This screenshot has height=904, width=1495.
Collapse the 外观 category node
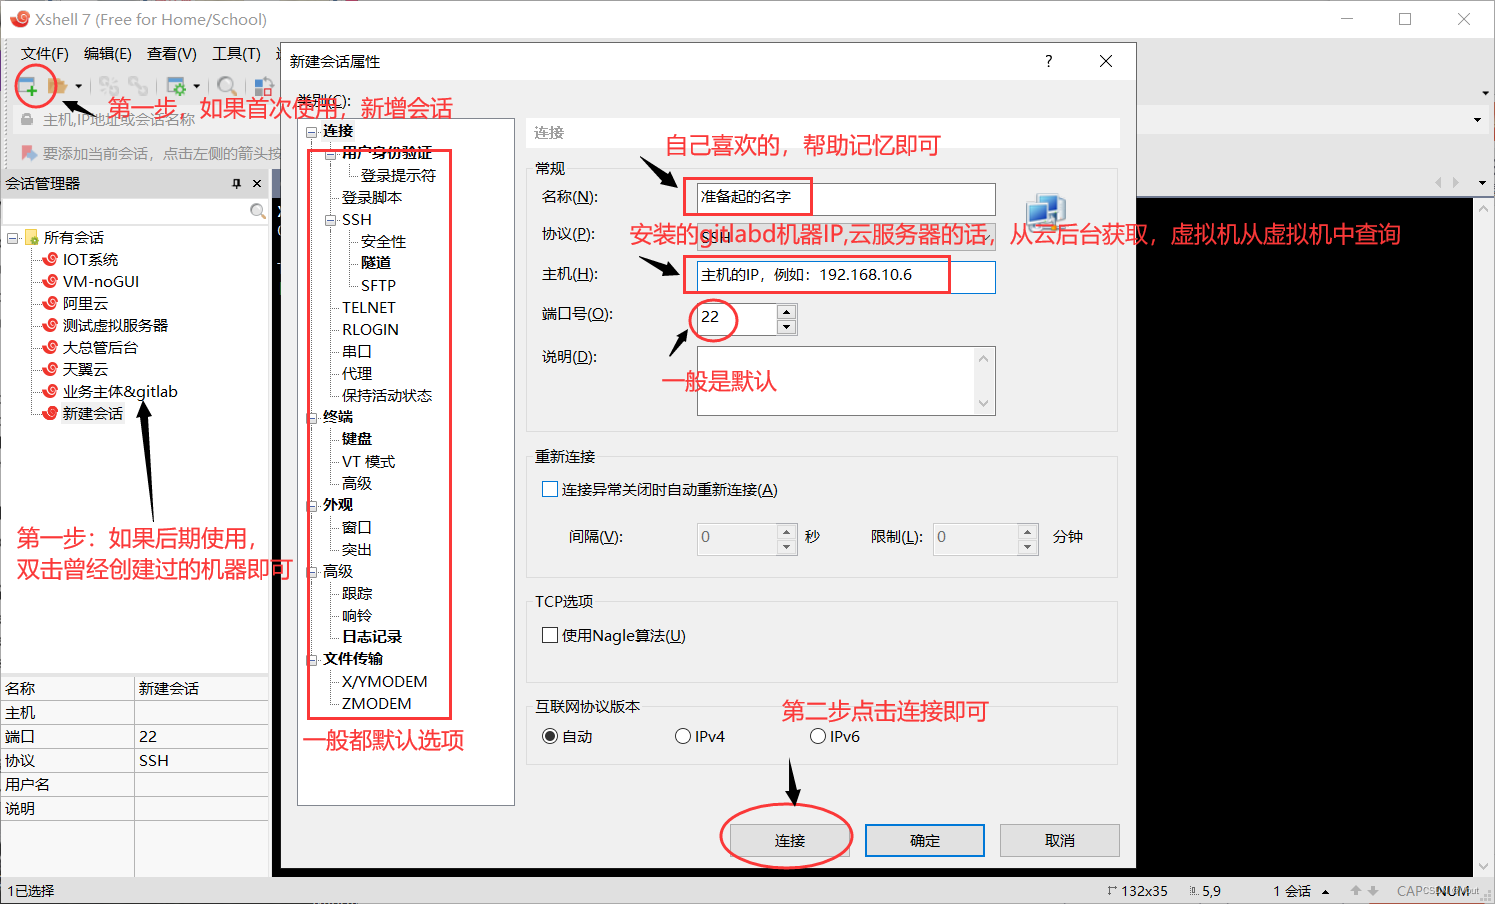tap(311, 506)
